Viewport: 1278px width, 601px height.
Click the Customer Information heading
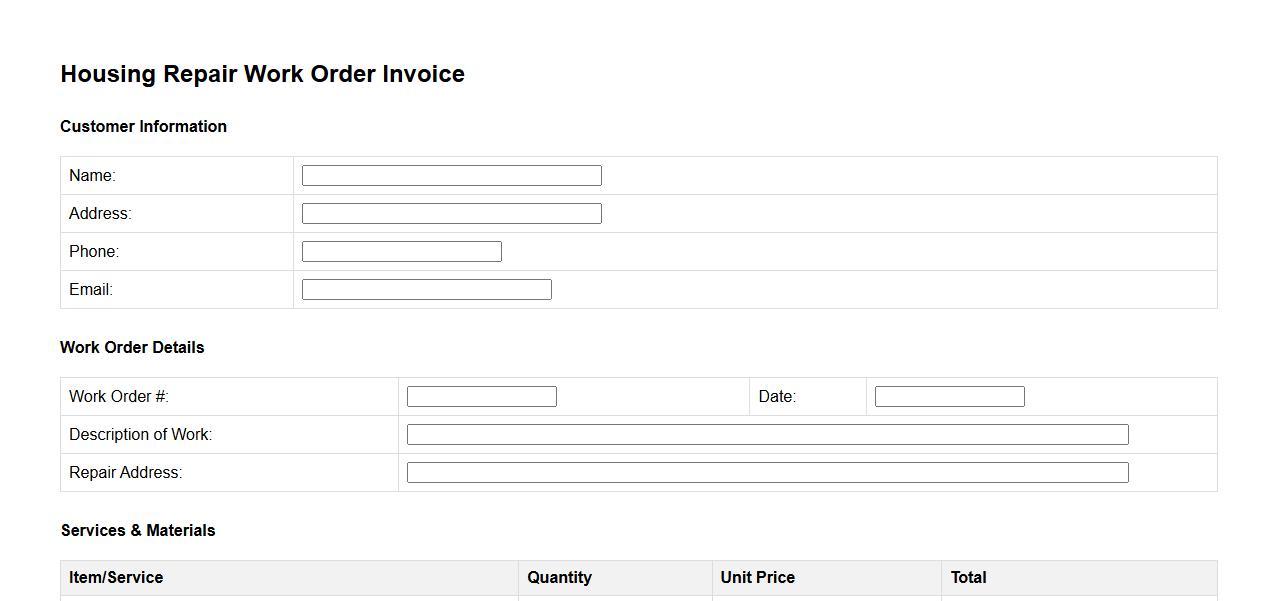coord(143,127)
